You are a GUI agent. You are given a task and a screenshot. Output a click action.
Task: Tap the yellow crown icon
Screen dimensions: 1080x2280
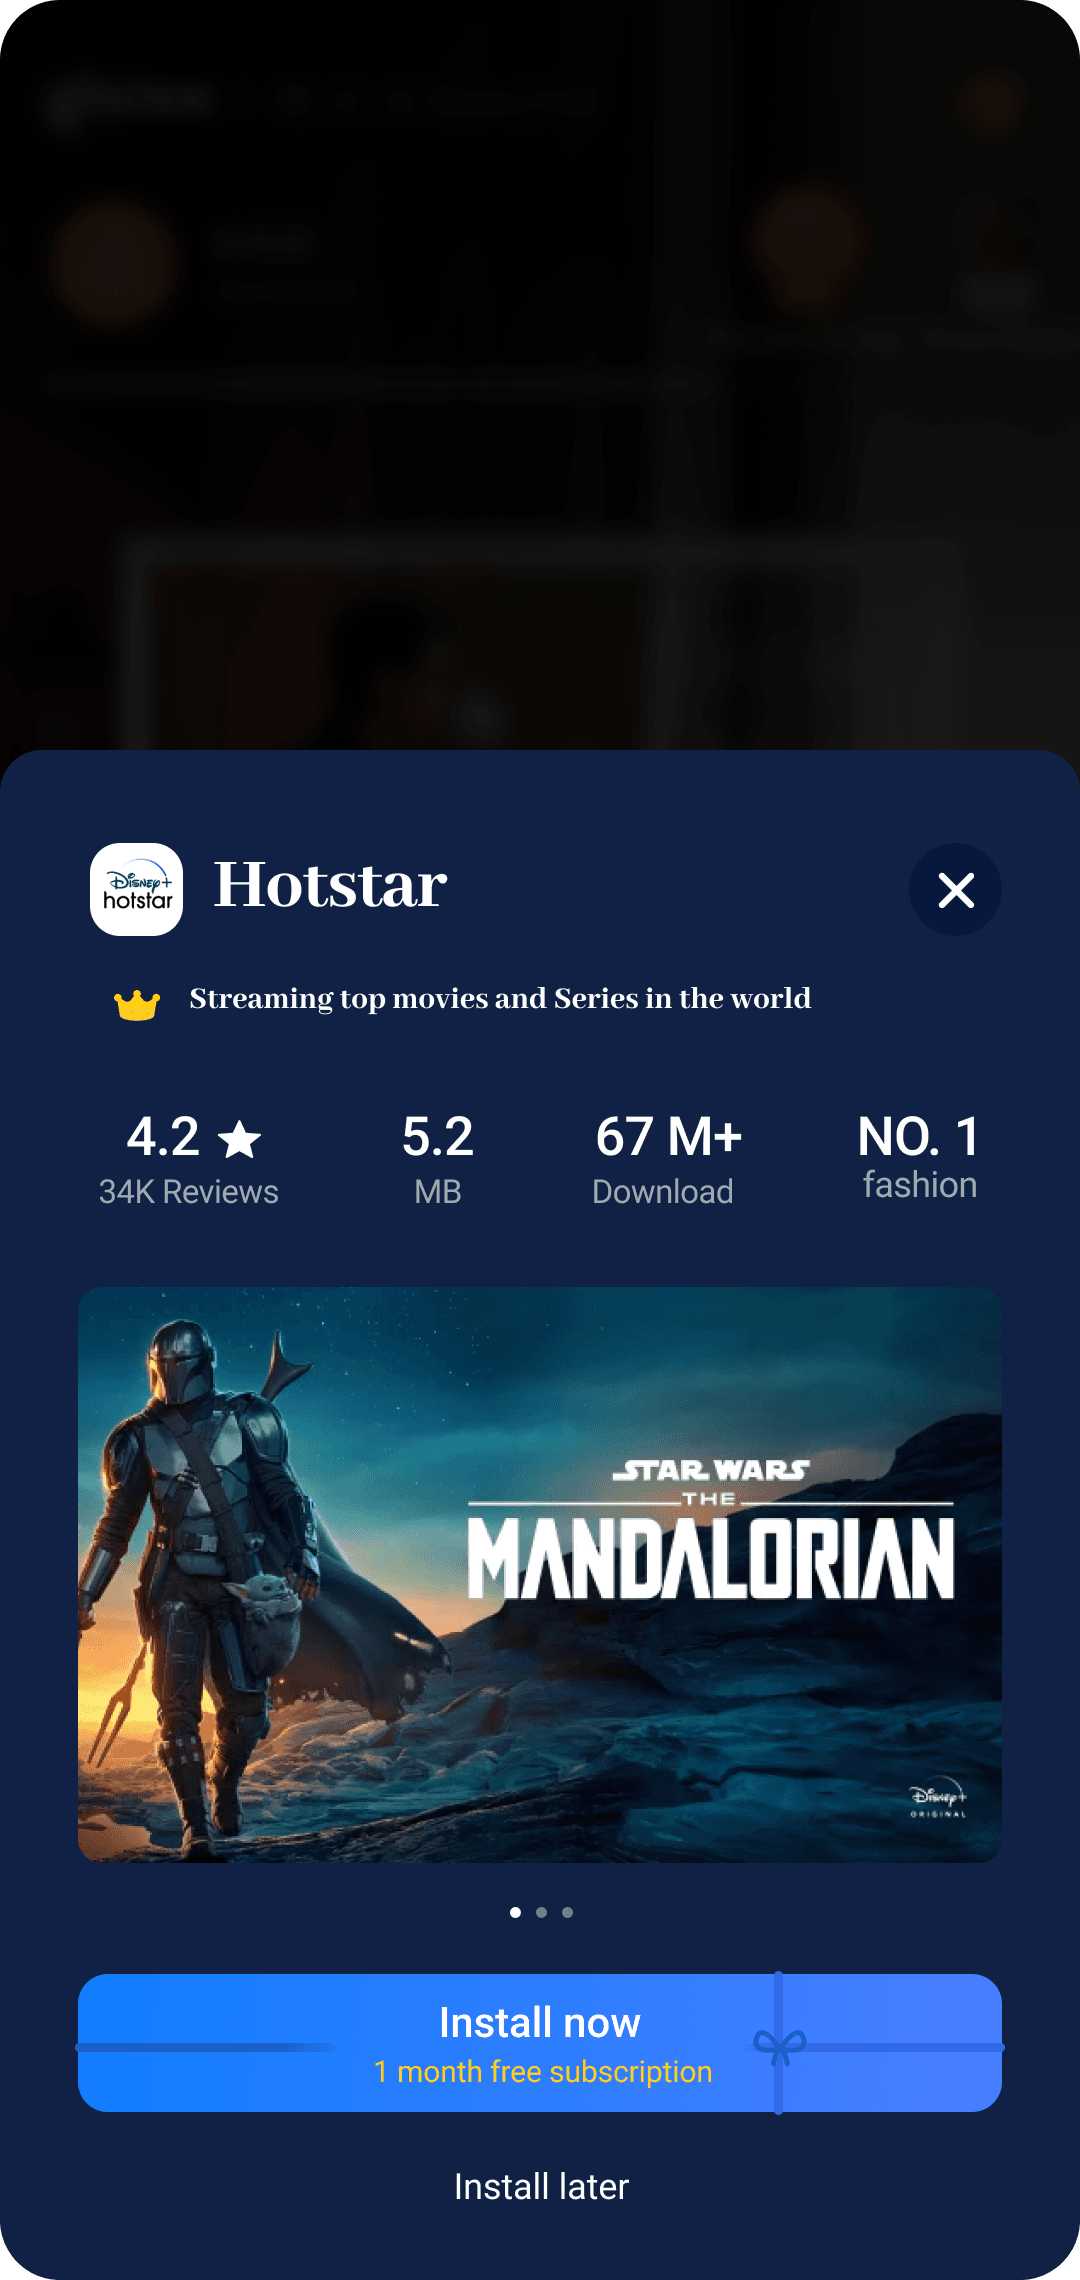coord(137,1004)
